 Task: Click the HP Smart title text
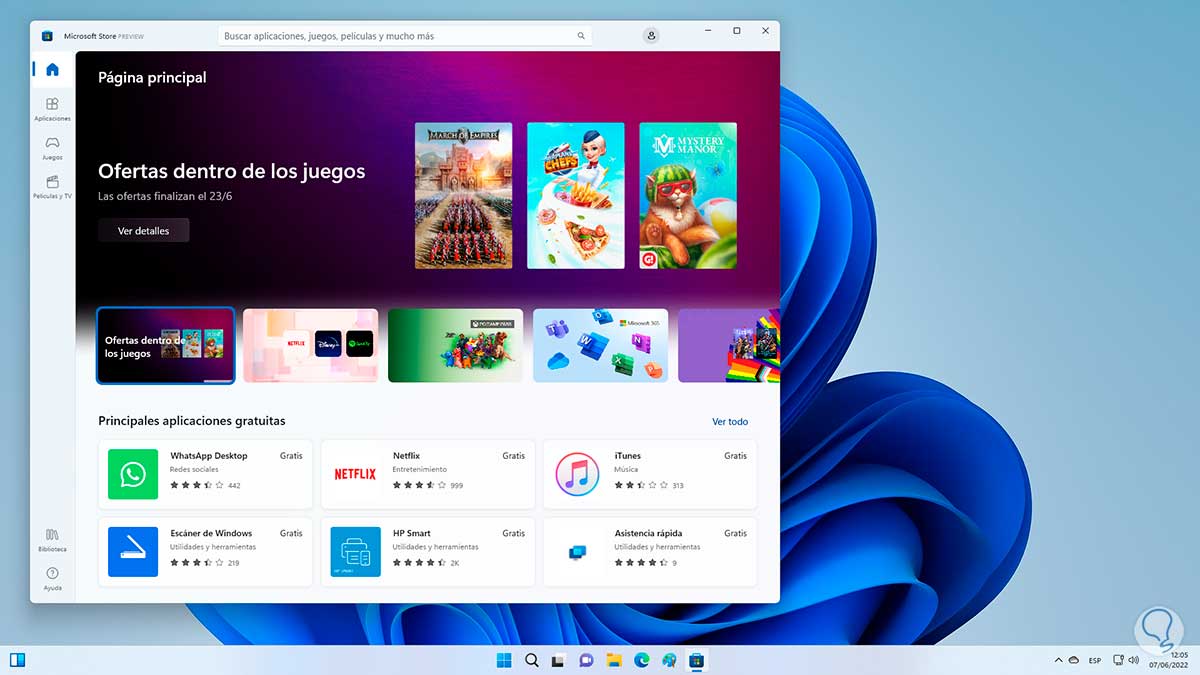412,533
